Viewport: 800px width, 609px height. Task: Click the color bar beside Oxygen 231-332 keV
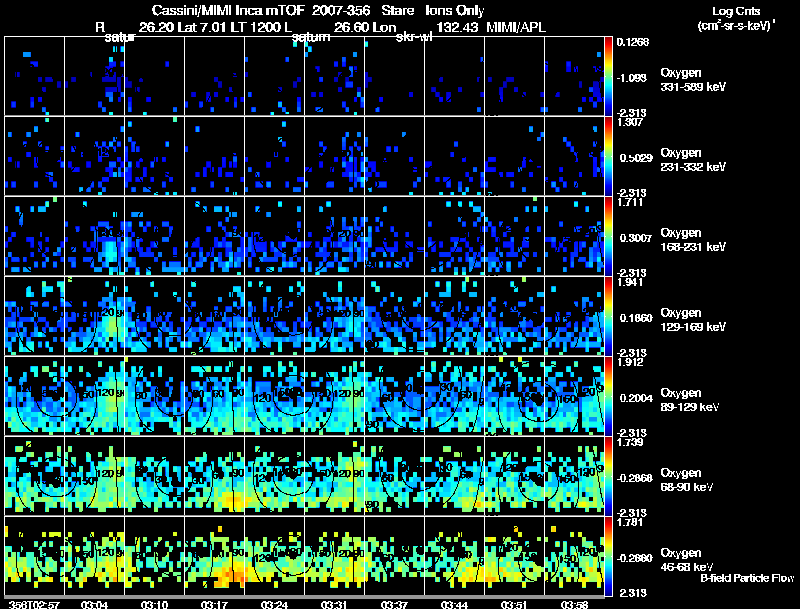(611, 156)
